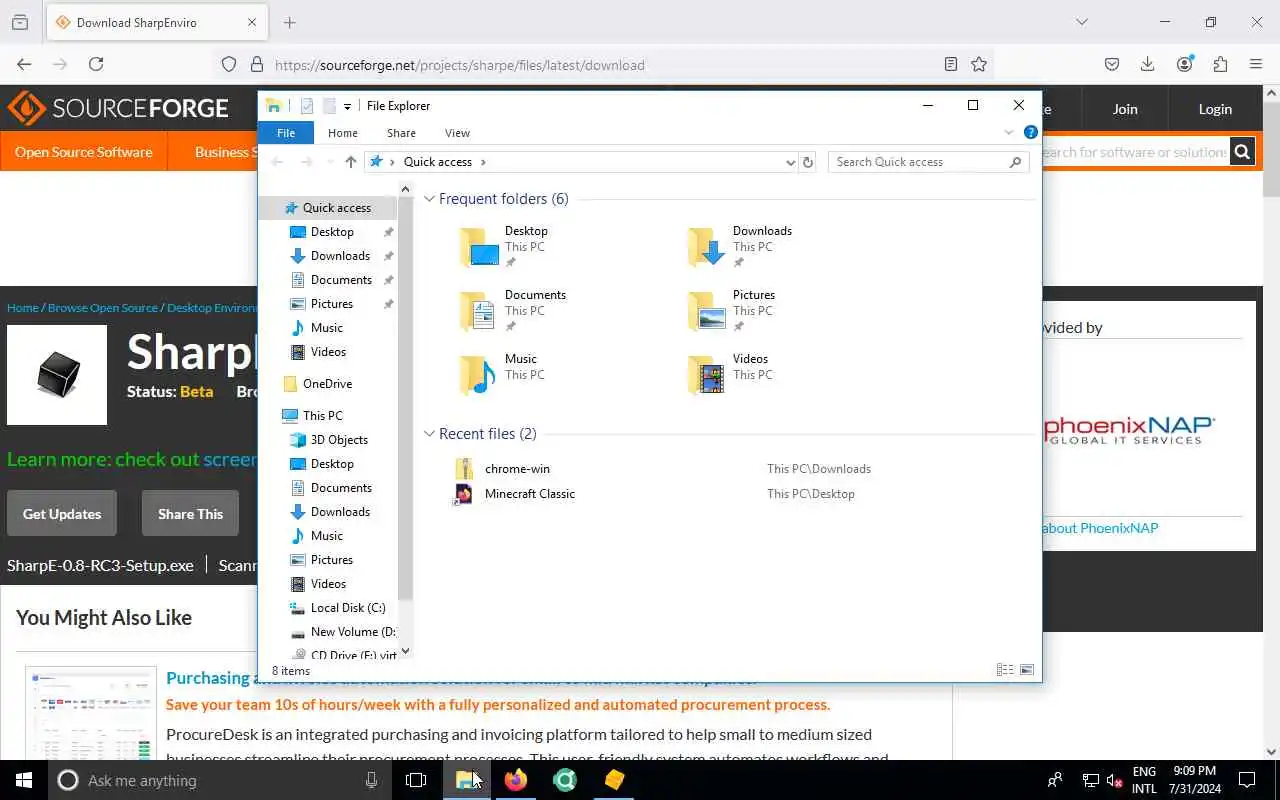Screen dimensions: 1280x800
Task: Open new Firefox tab with plus
Action: 289,22
